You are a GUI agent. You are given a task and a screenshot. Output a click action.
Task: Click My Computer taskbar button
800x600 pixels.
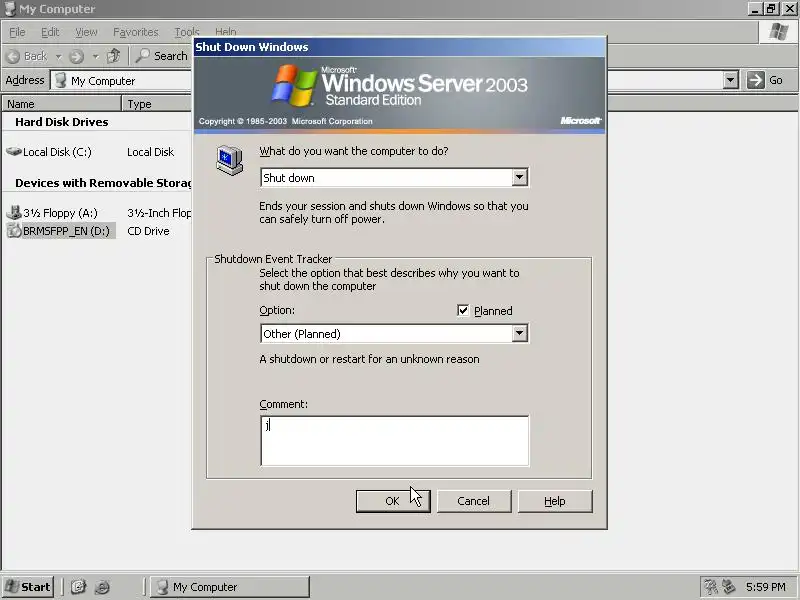[230, 587]
